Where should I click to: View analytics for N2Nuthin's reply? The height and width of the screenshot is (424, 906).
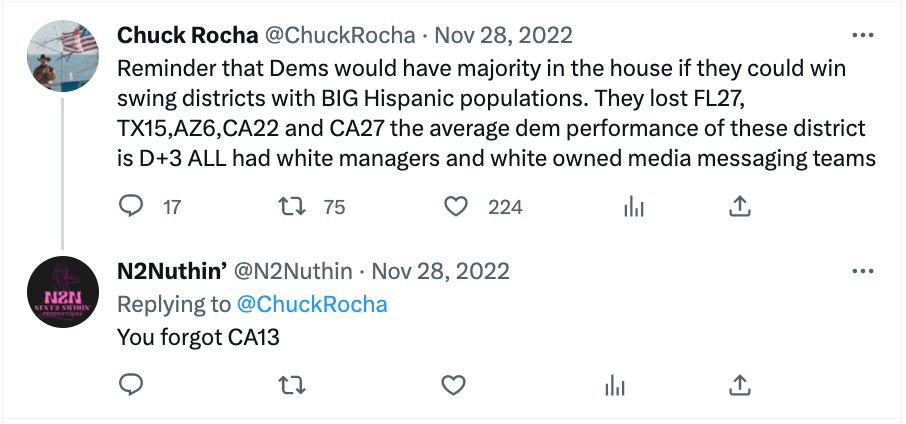tap(617, 384)
